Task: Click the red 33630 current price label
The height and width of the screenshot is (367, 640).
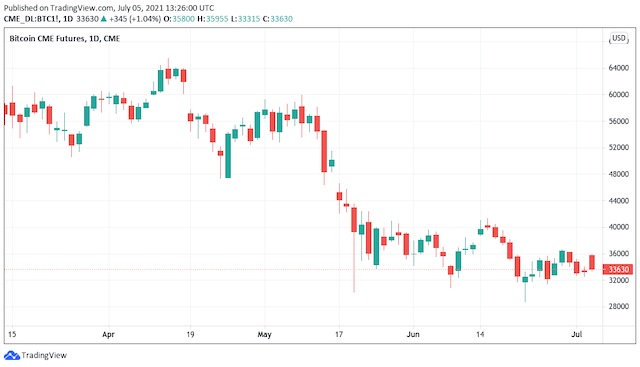Action: point(618,269)
